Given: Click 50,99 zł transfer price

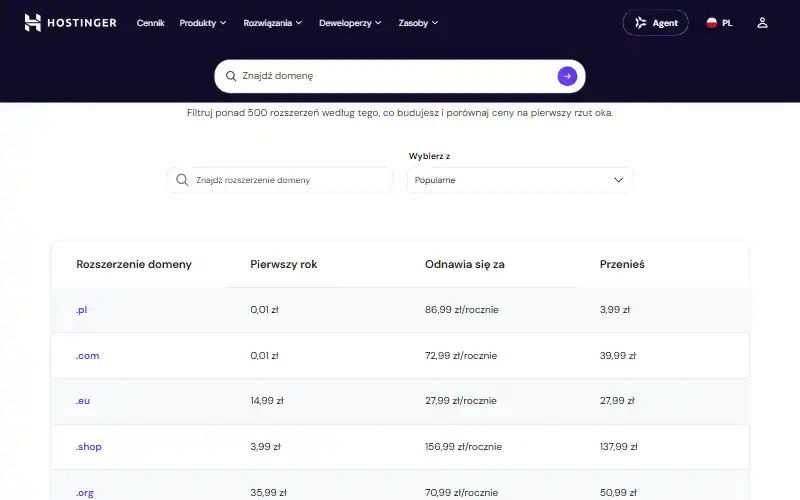Looking at the screenshot, I should coord(618,492).
